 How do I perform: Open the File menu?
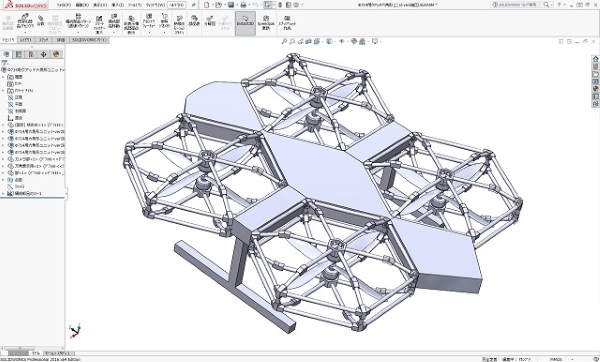(x=64, y=5)
